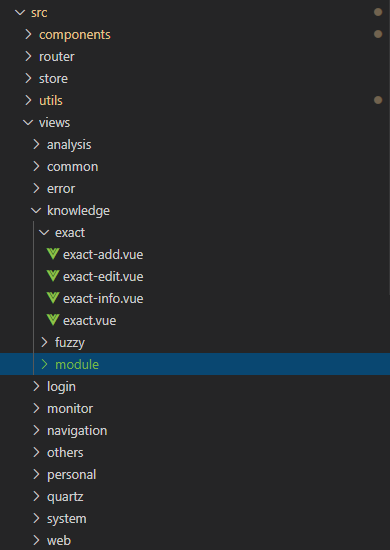The image size is (390, 550).
Task: Click Vue icon beside exact.vue
Action: pyautogui.click(x=53, y=320)
